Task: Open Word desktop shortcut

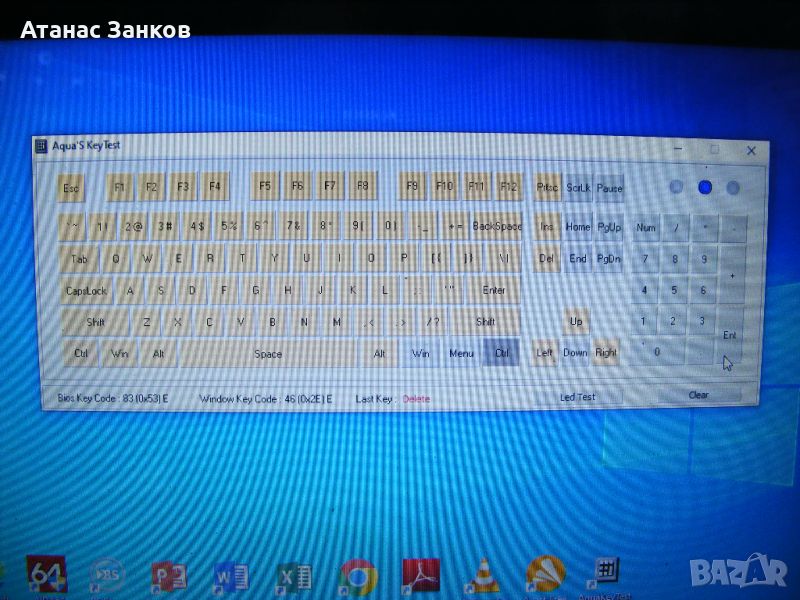Action: click(x=231, y=578)
